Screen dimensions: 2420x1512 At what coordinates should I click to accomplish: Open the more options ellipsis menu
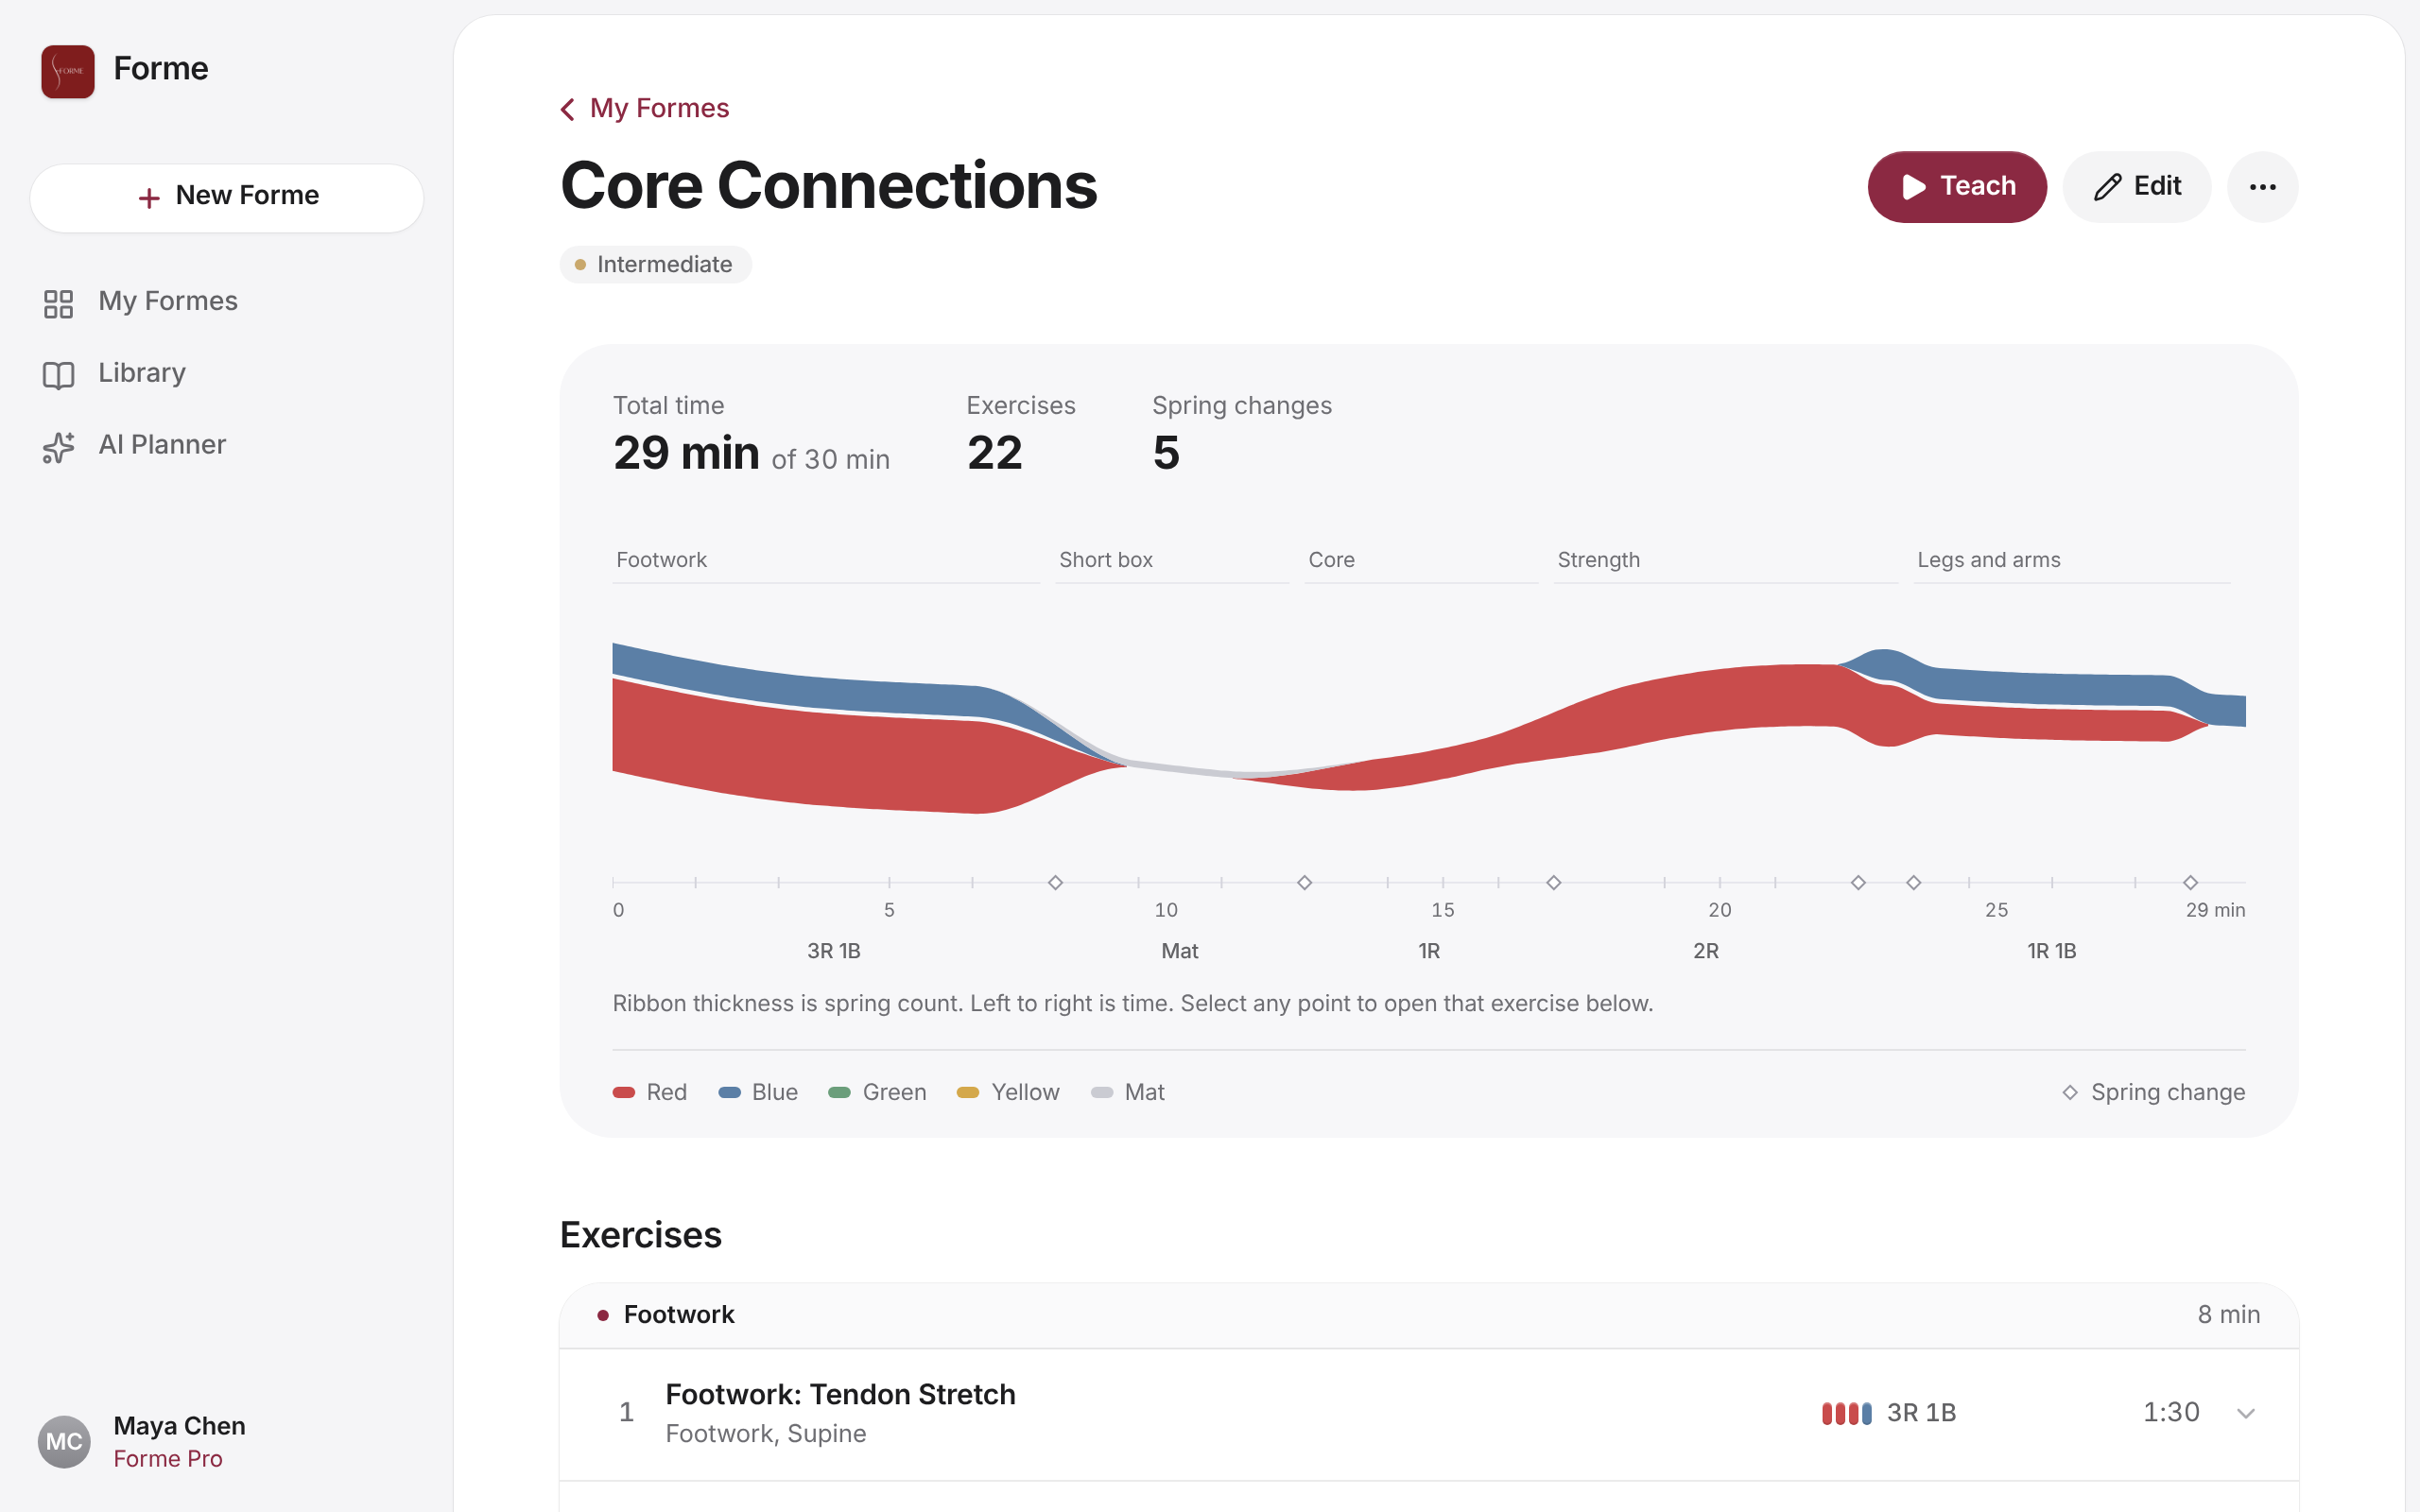coord(2262,187)
